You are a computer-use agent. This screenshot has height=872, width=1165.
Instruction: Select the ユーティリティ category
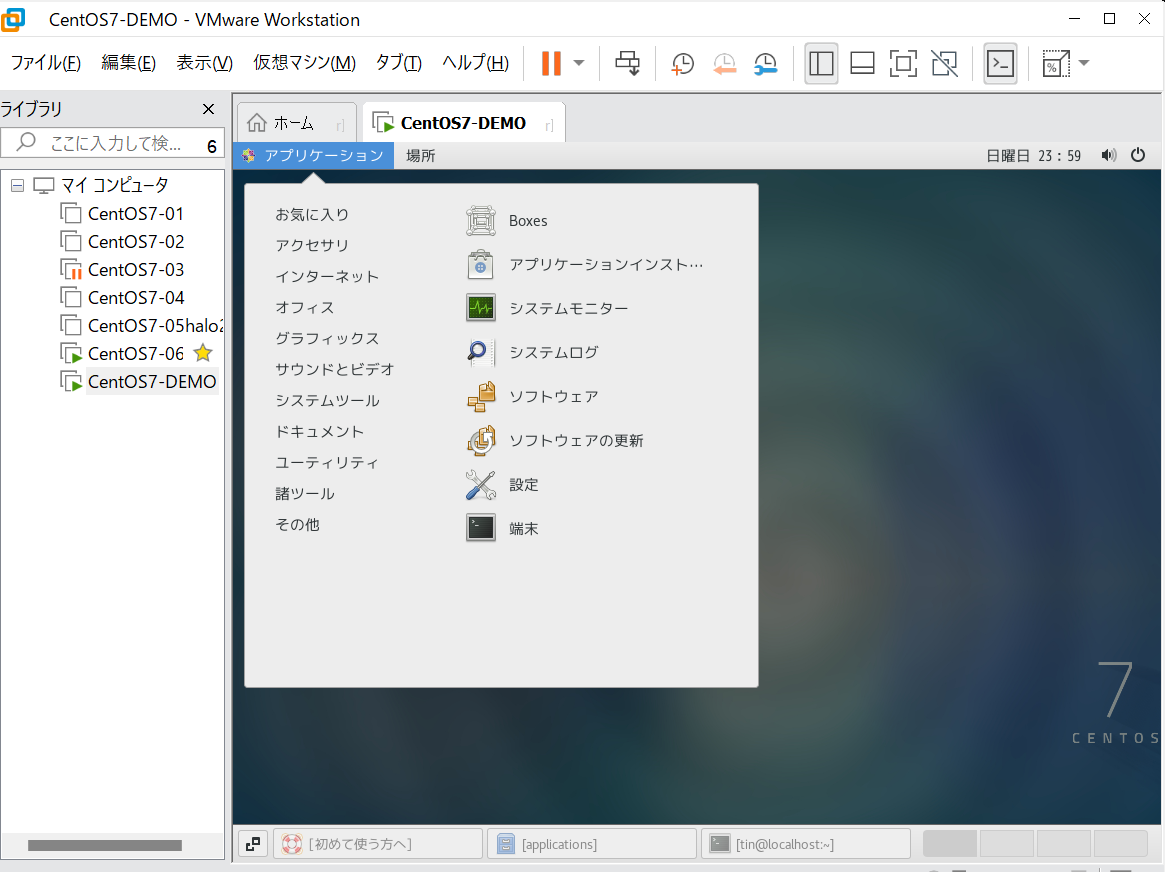[x=327, y=463]
